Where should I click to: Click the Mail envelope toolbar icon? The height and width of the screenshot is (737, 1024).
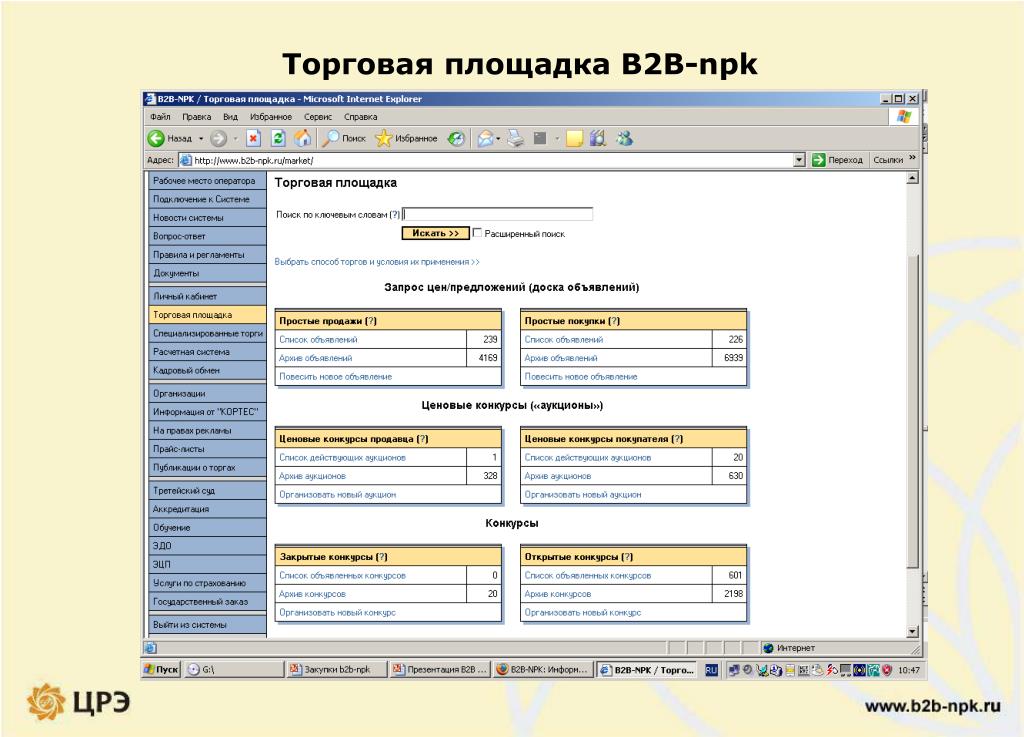coord(485,138)
